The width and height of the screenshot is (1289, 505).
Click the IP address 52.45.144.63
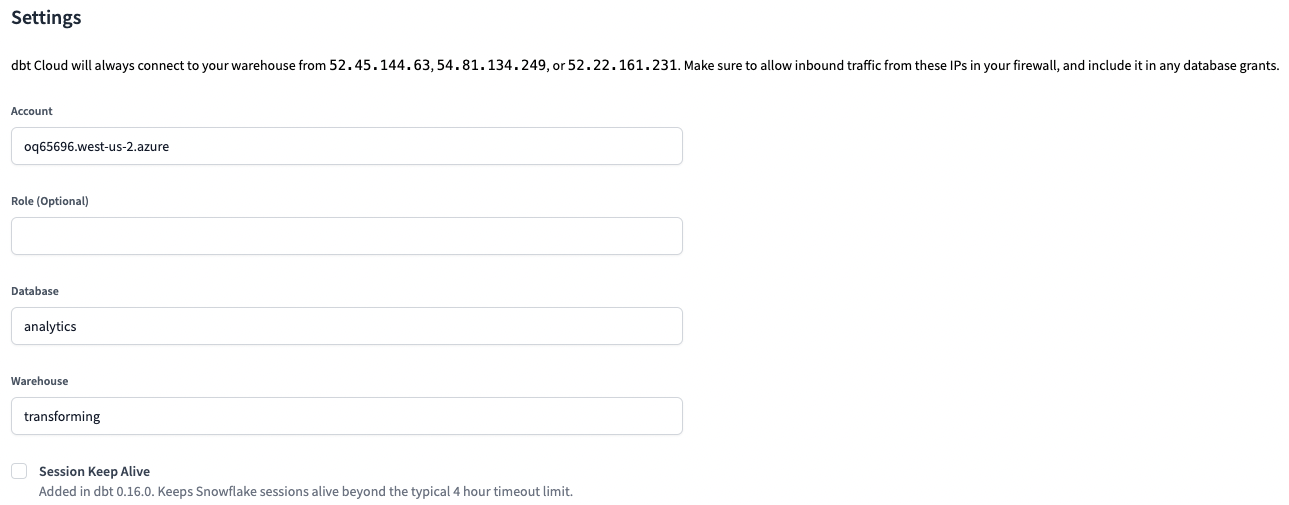pyautogui.click(x=380, y=66)
